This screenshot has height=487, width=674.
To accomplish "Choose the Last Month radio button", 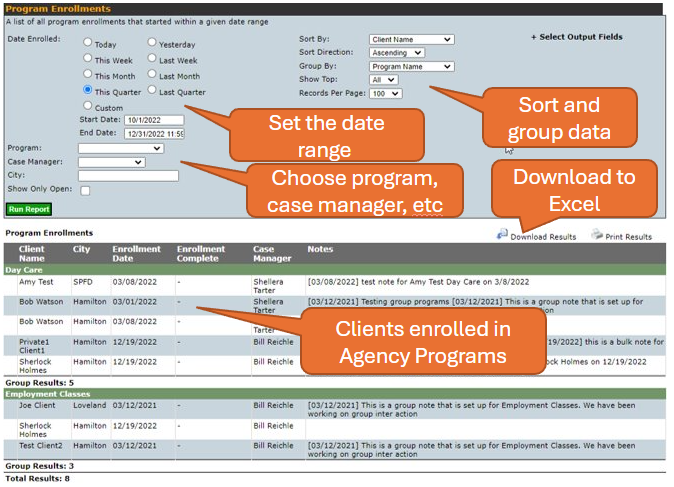I will pyautogui.click(x=152, y=75).
